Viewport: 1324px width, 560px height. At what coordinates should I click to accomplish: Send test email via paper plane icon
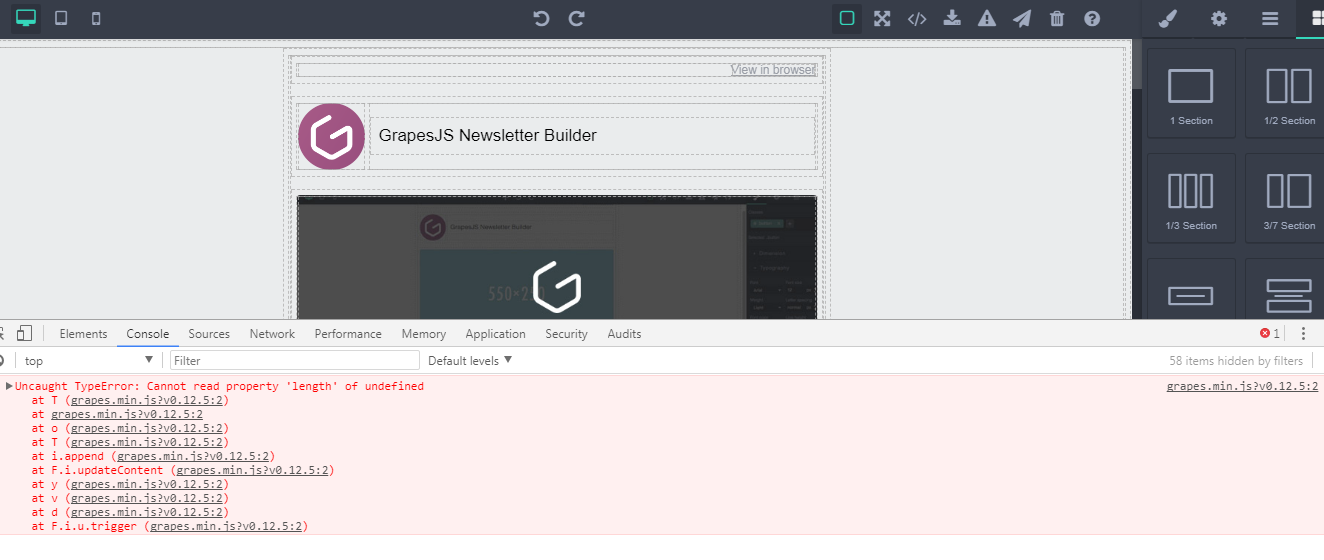coord(1022,18)
